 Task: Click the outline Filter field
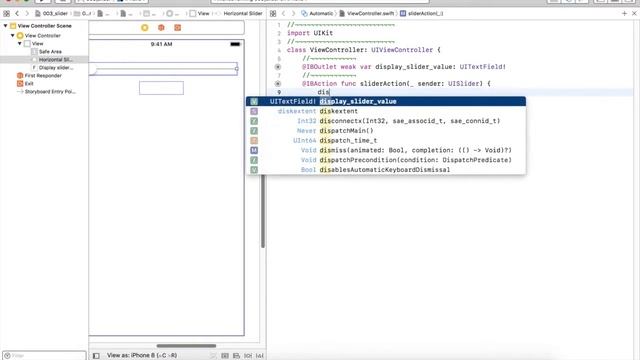(44, 356)
